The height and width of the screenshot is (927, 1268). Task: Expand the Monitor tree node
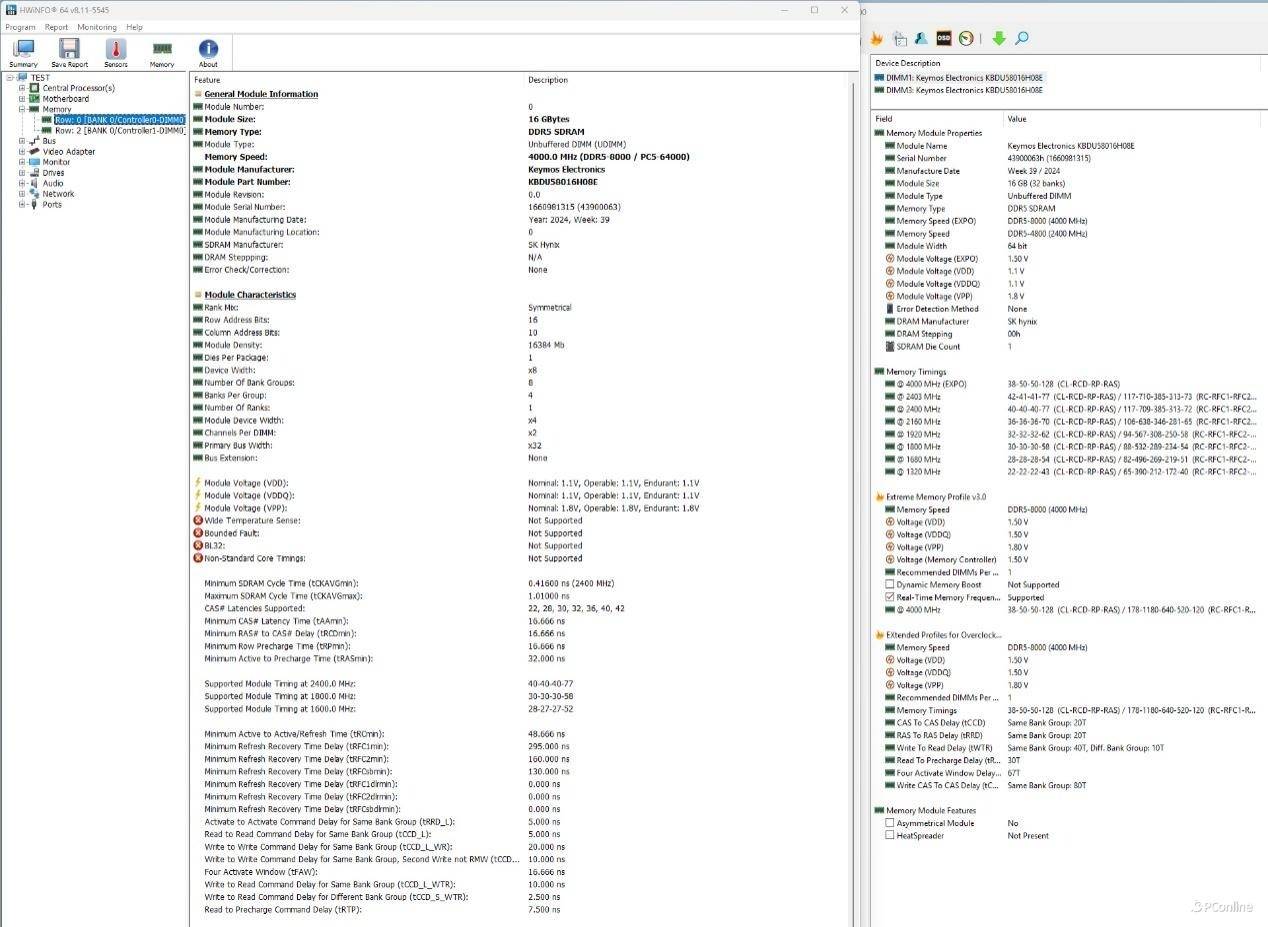pos(22,162)
